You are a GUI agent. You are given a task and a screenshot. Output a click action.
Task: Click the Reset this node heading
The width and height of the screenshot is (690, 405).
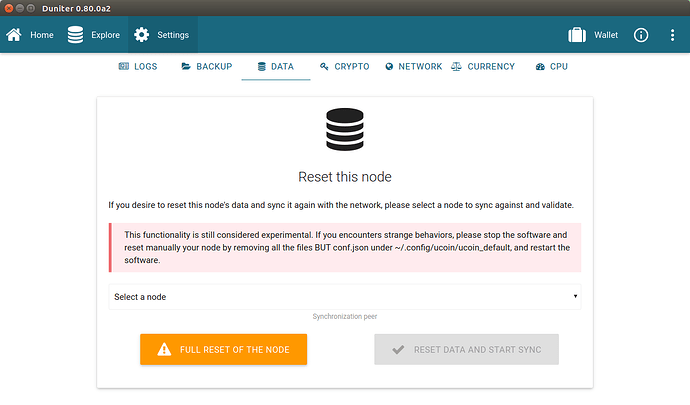click(x=345, y=177)
